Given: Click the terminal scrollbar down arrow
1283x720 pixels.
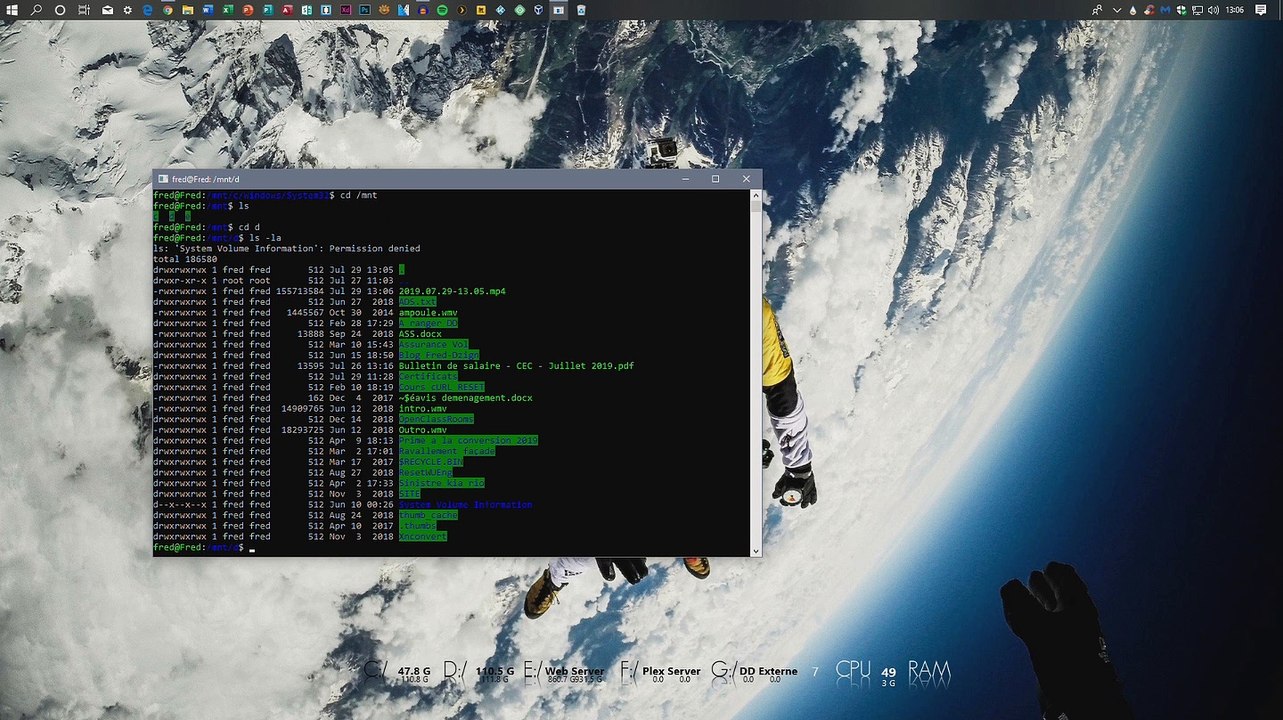Looking at the screenshot, I should 756,551.
